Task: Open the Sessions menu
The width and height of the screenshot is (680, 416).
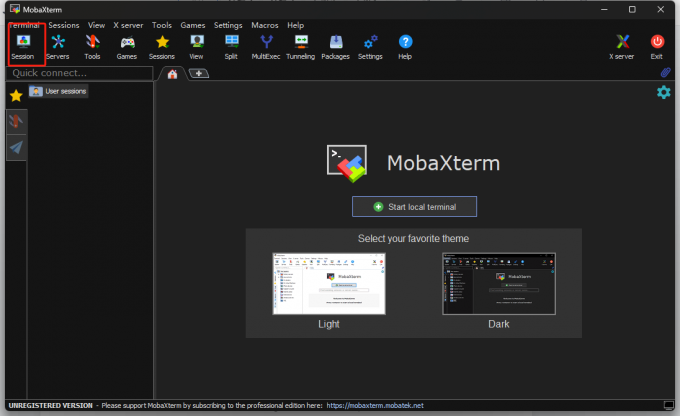Action: click(x=64, y=25)
